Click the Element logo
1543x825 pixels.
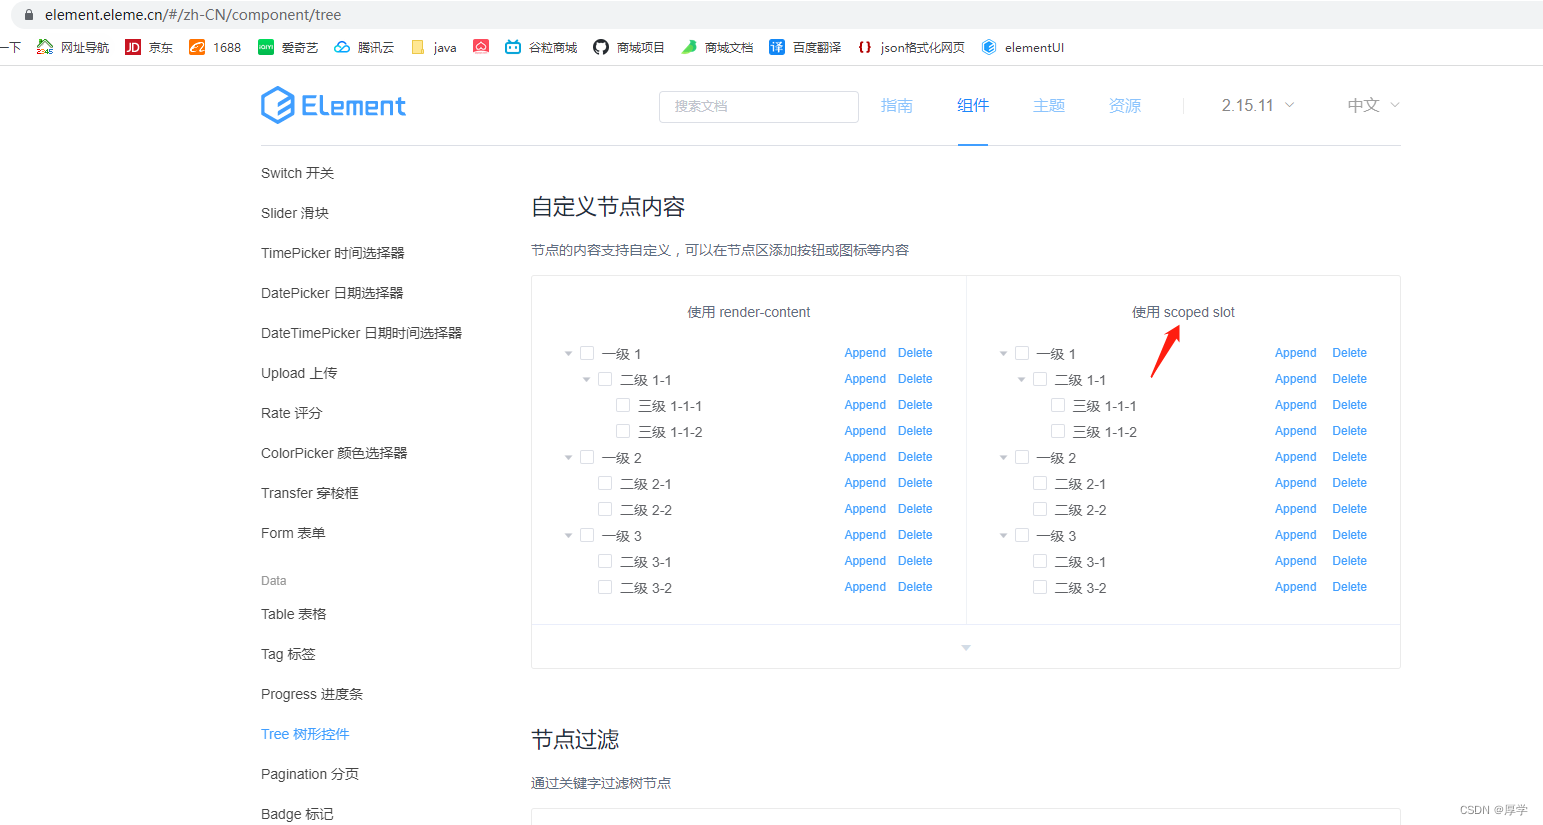[333, 105]
